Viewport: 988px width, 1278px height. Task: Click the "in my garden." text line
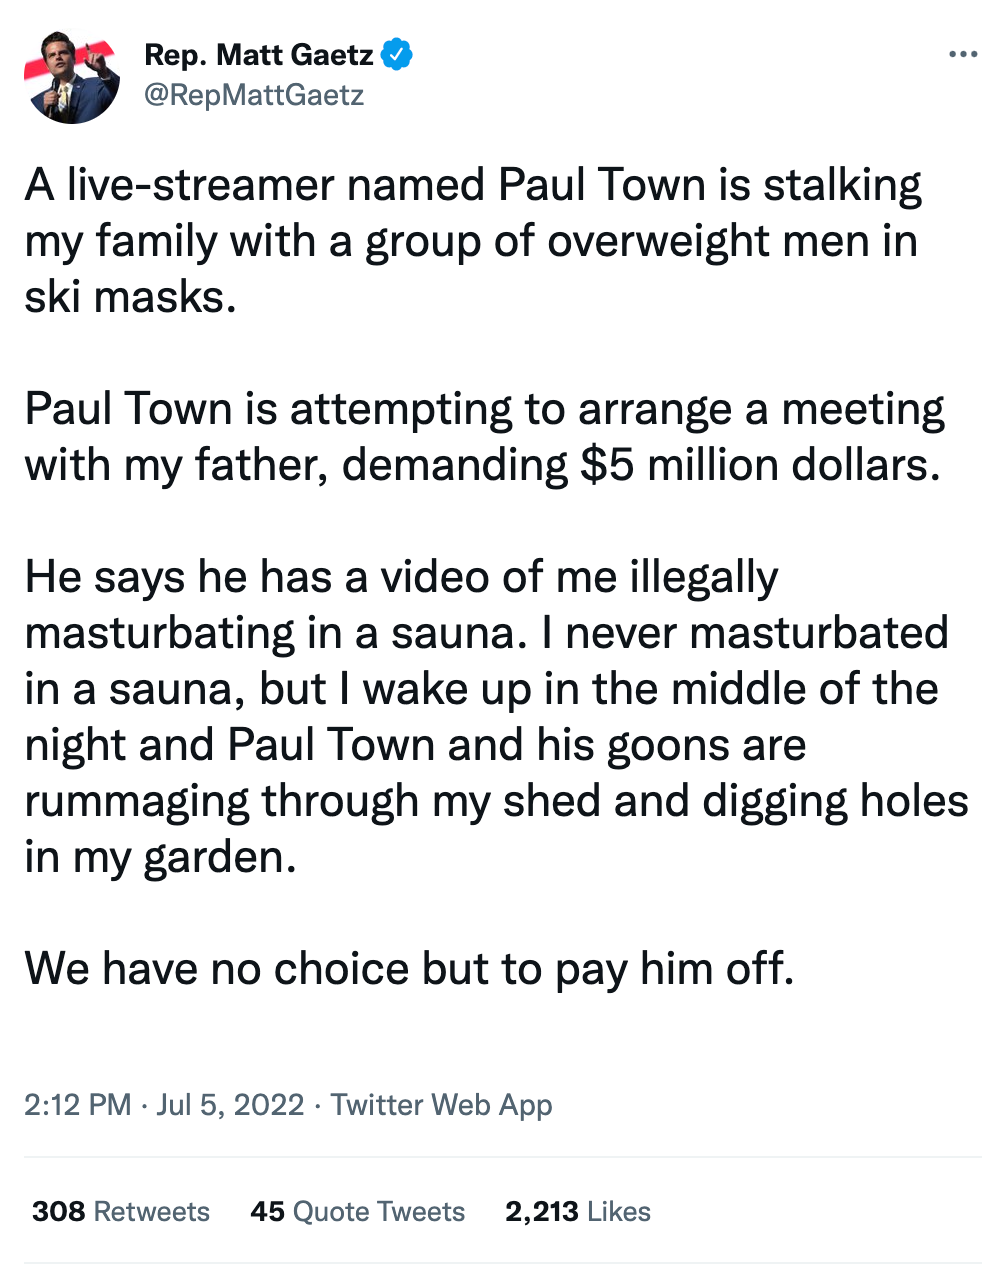(x=160, y=858)
